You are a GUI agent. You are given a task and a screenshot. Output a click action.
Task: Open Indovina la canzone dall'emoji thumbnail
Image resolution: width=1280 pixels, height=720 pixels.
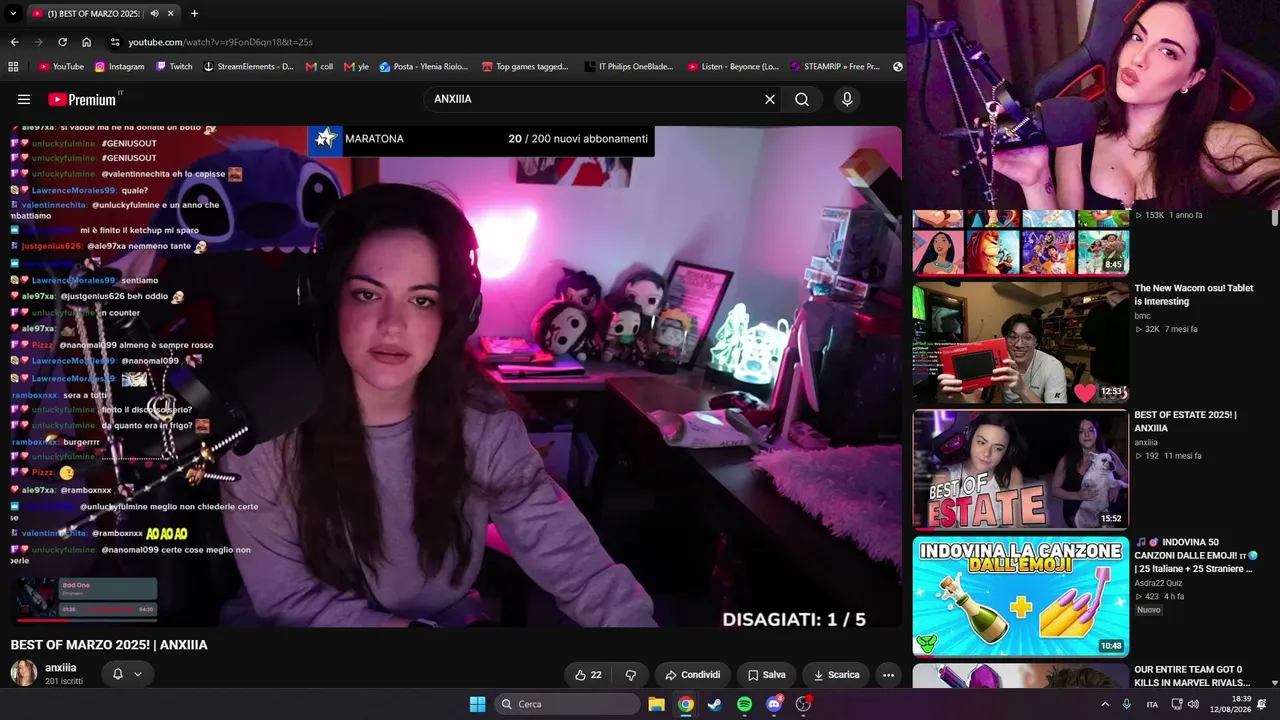tap(1021, 596)
